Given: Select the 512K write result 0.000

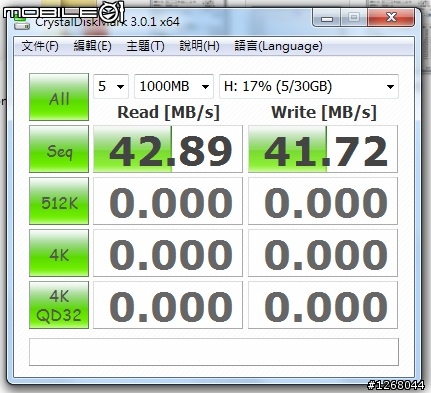Looking at the screenshot, I should (323, 201).
